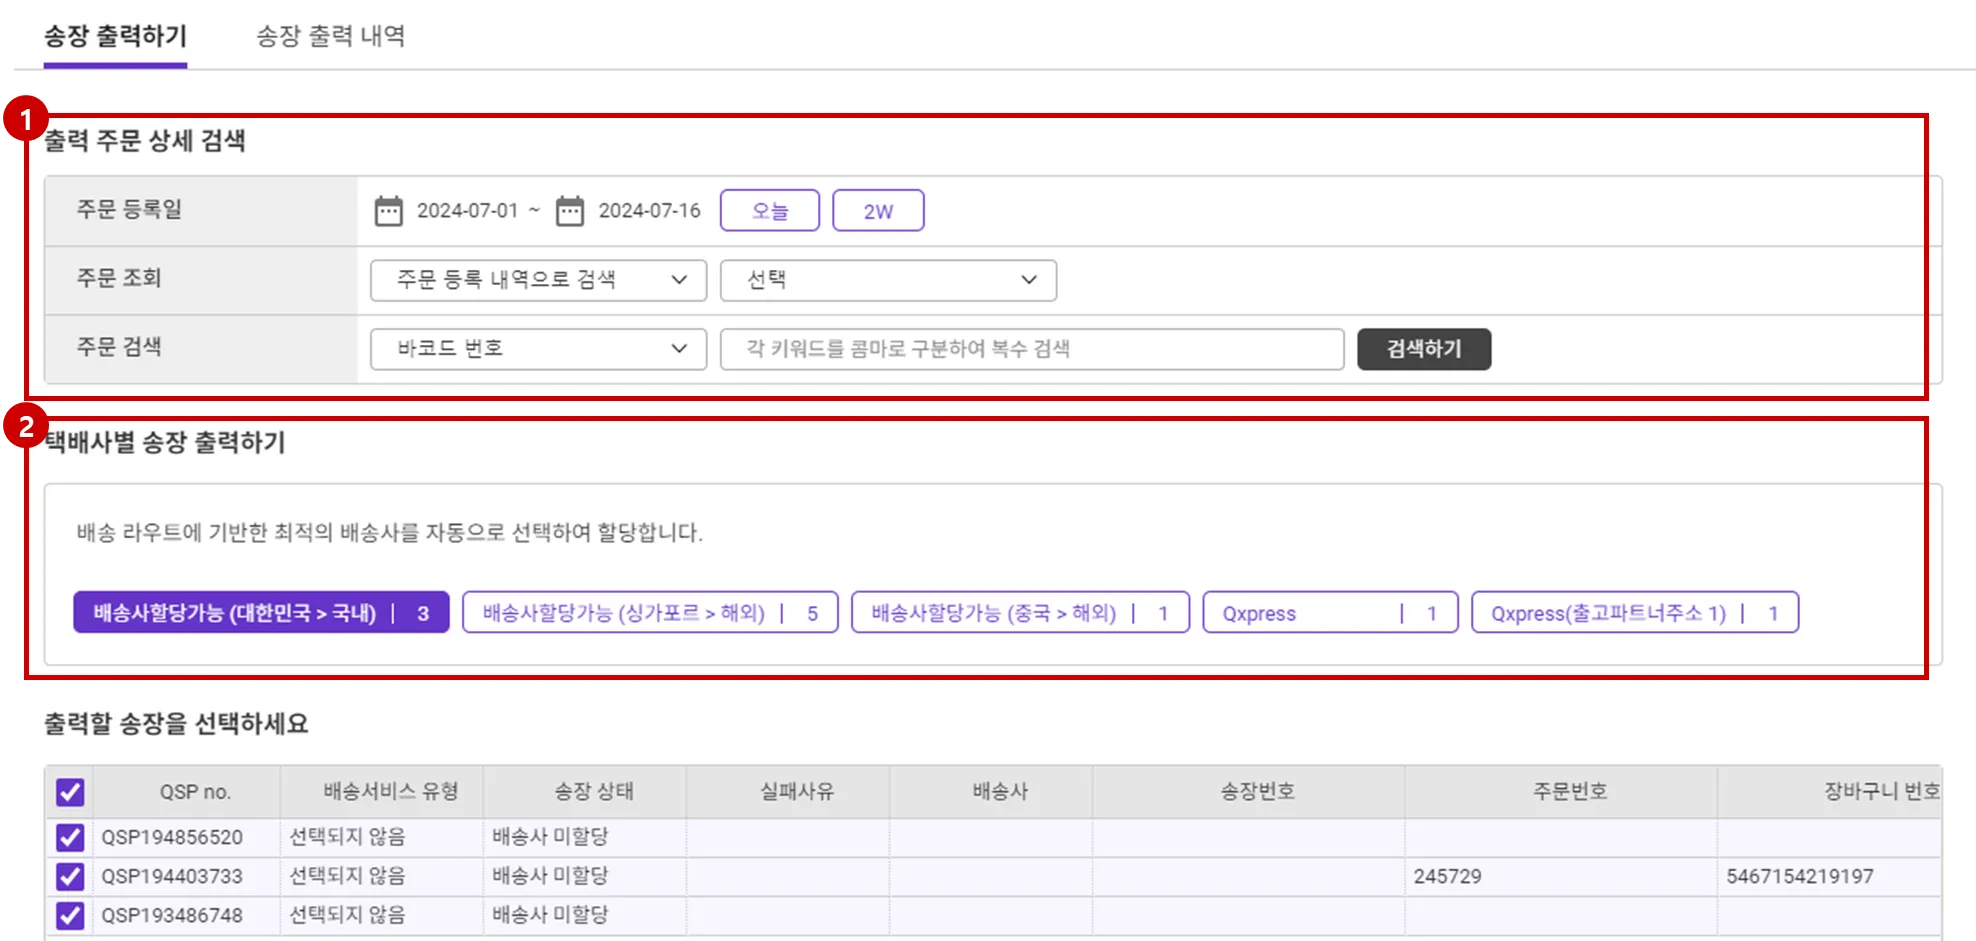Toggle the select-all checkbox in table header

pos(70,792)
